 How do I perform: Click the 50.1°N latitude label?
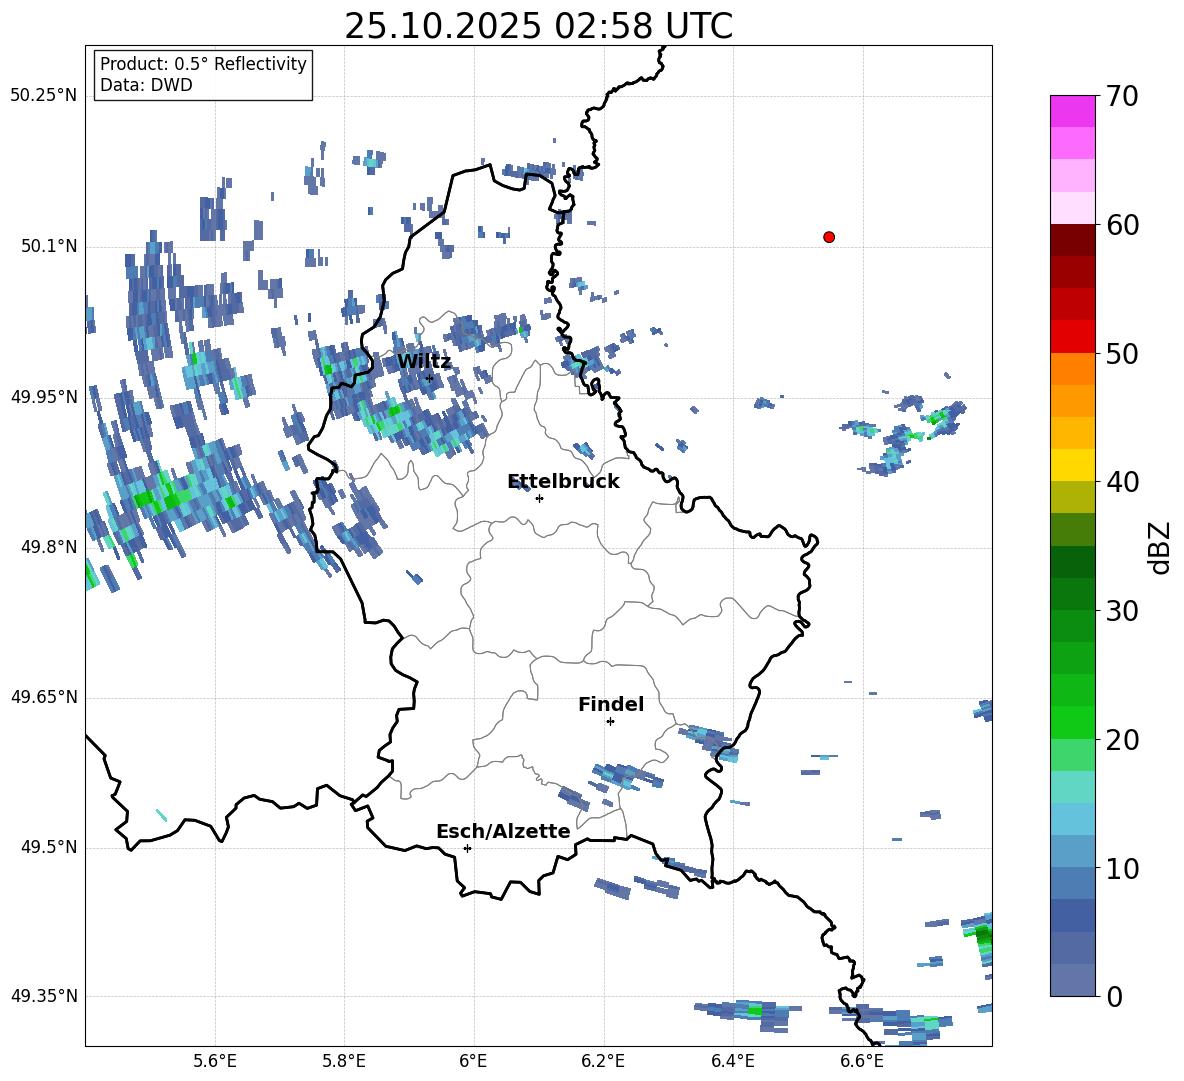48,247
